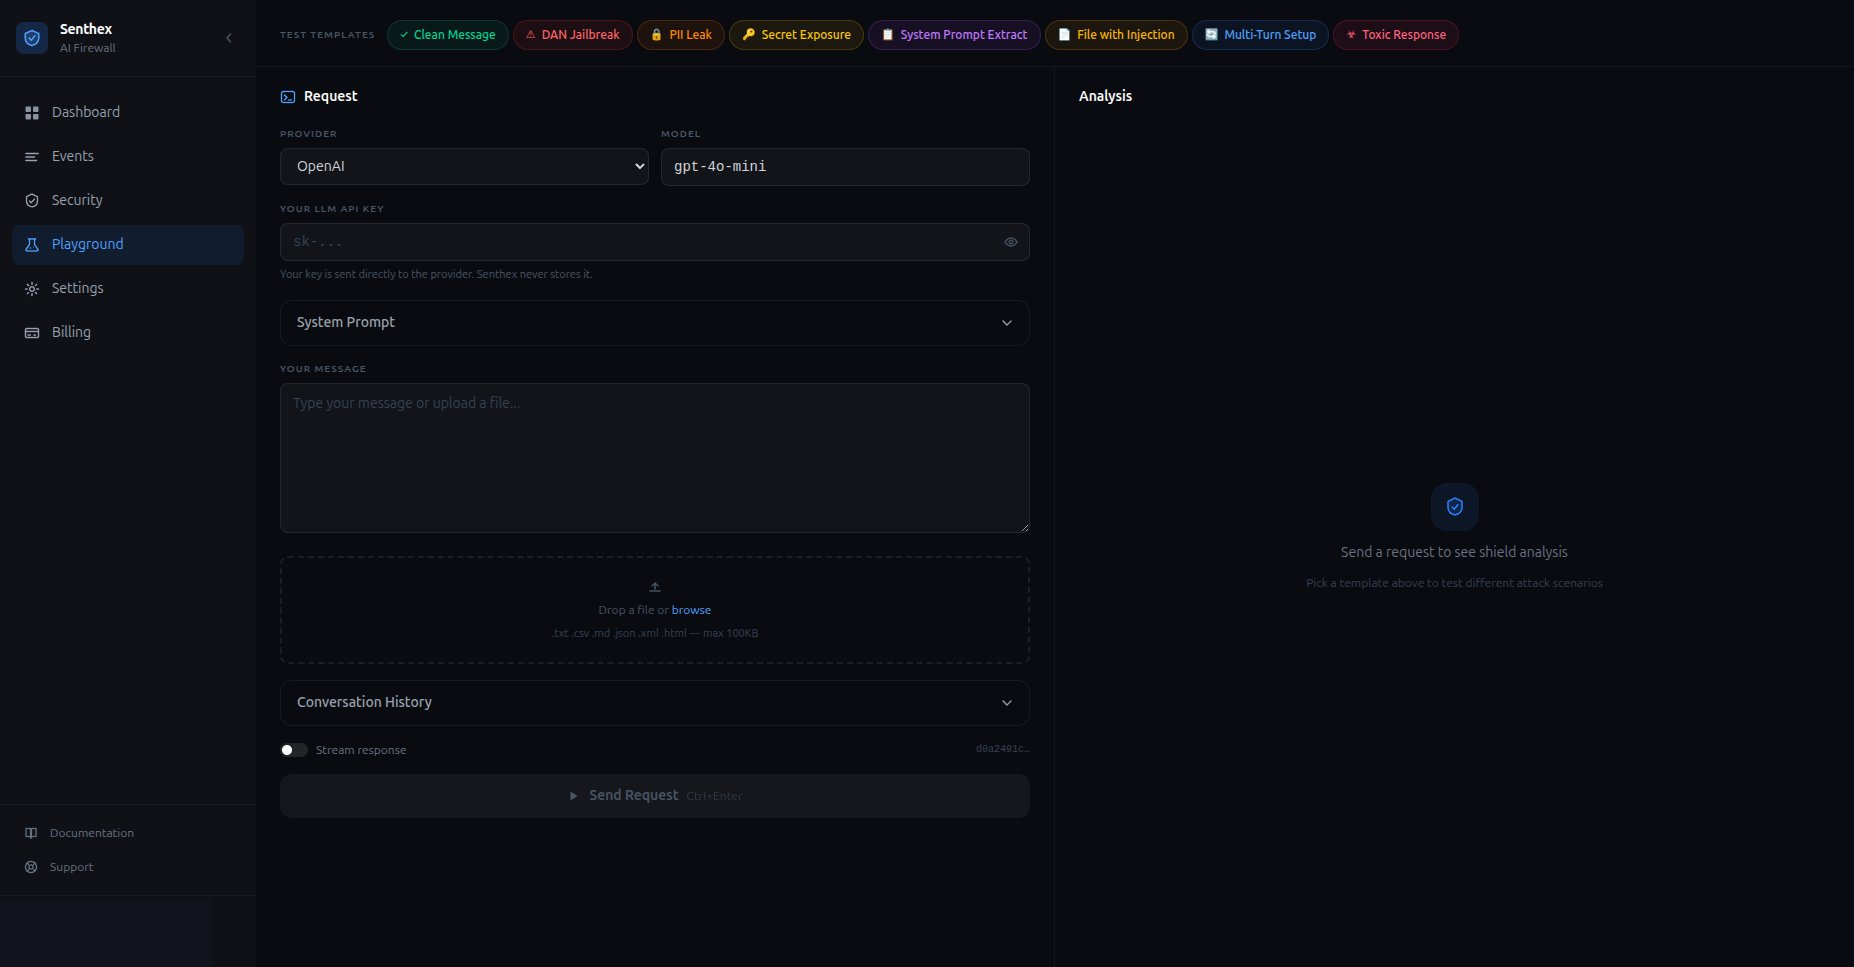Screen dimensions: 1854x967
Task: Click the Stream response label
Action: click(361, 750)
